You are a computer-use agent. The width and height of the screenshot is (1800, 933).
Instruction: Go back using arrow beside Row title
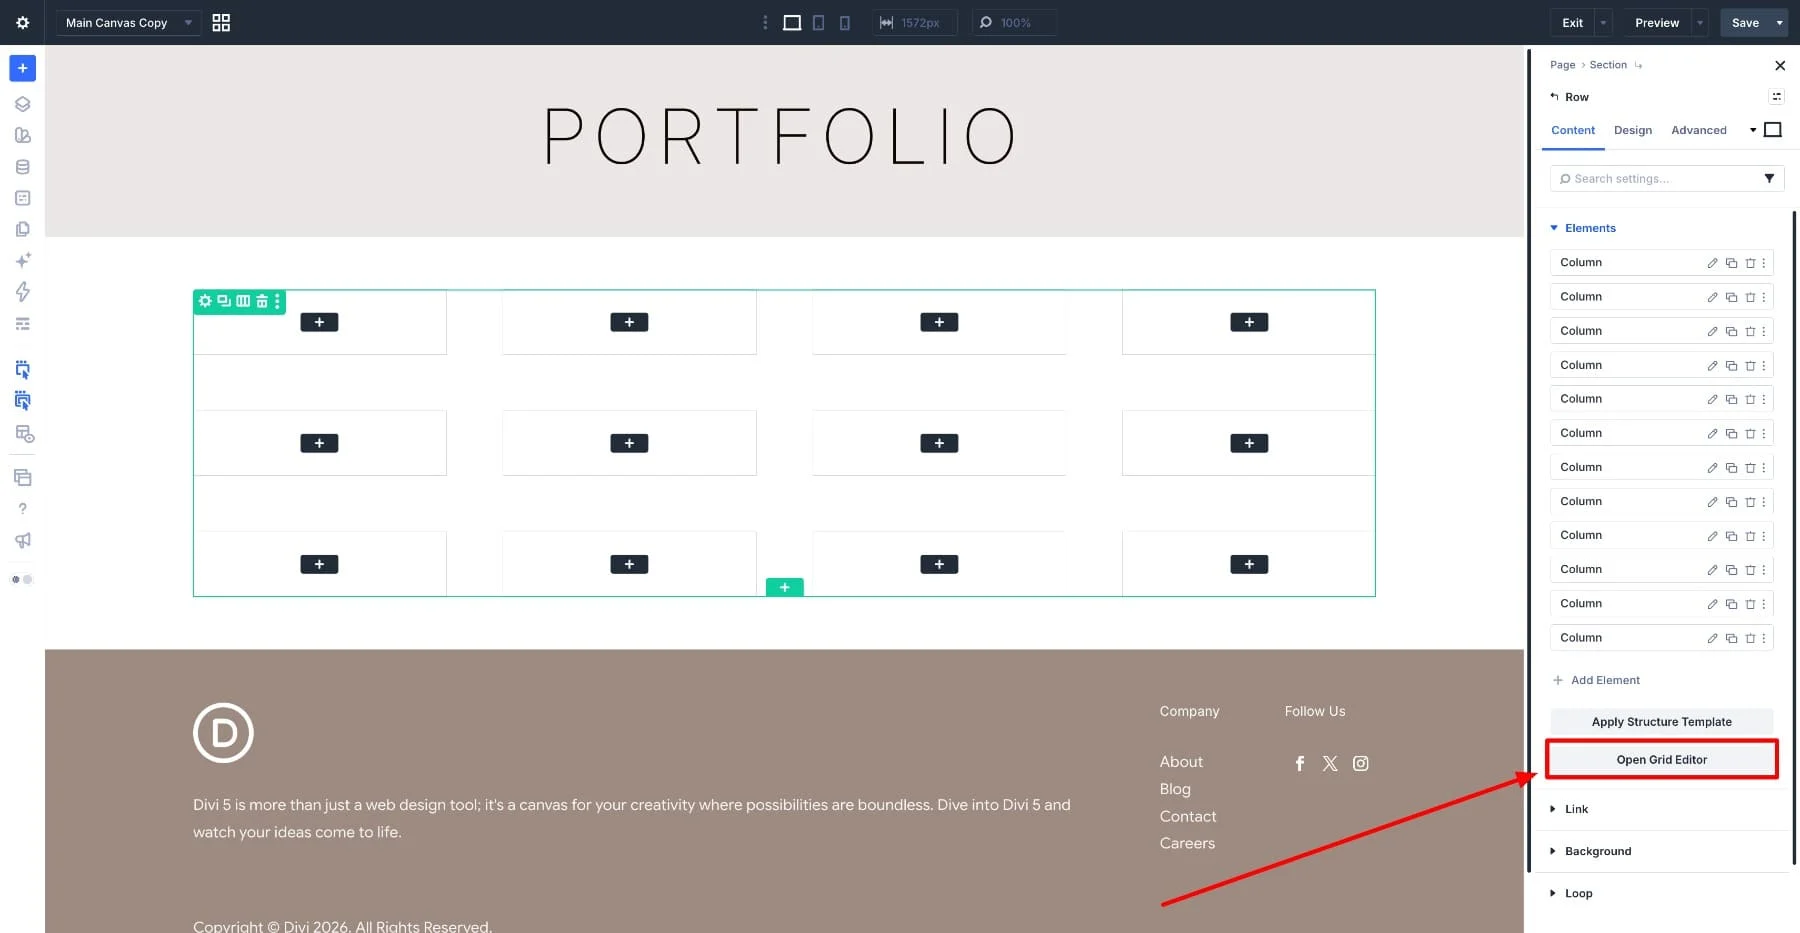pos(1554,96)
